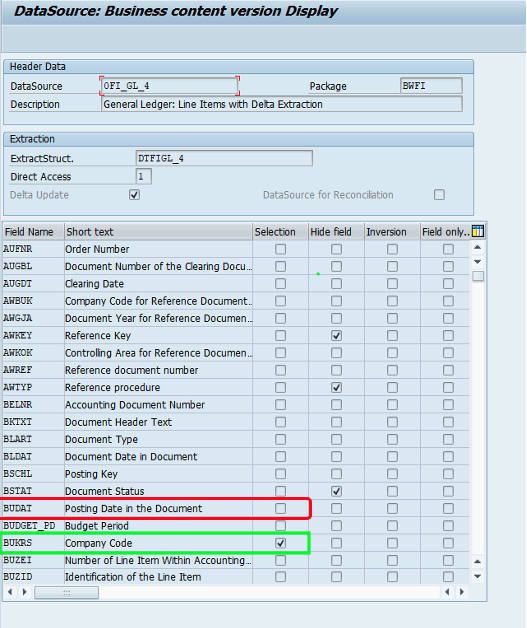The height and width of the screenshot is (628, 527).
Task: Toggle Hide field checkbox for AWTYP row
Action: [336, 388]
